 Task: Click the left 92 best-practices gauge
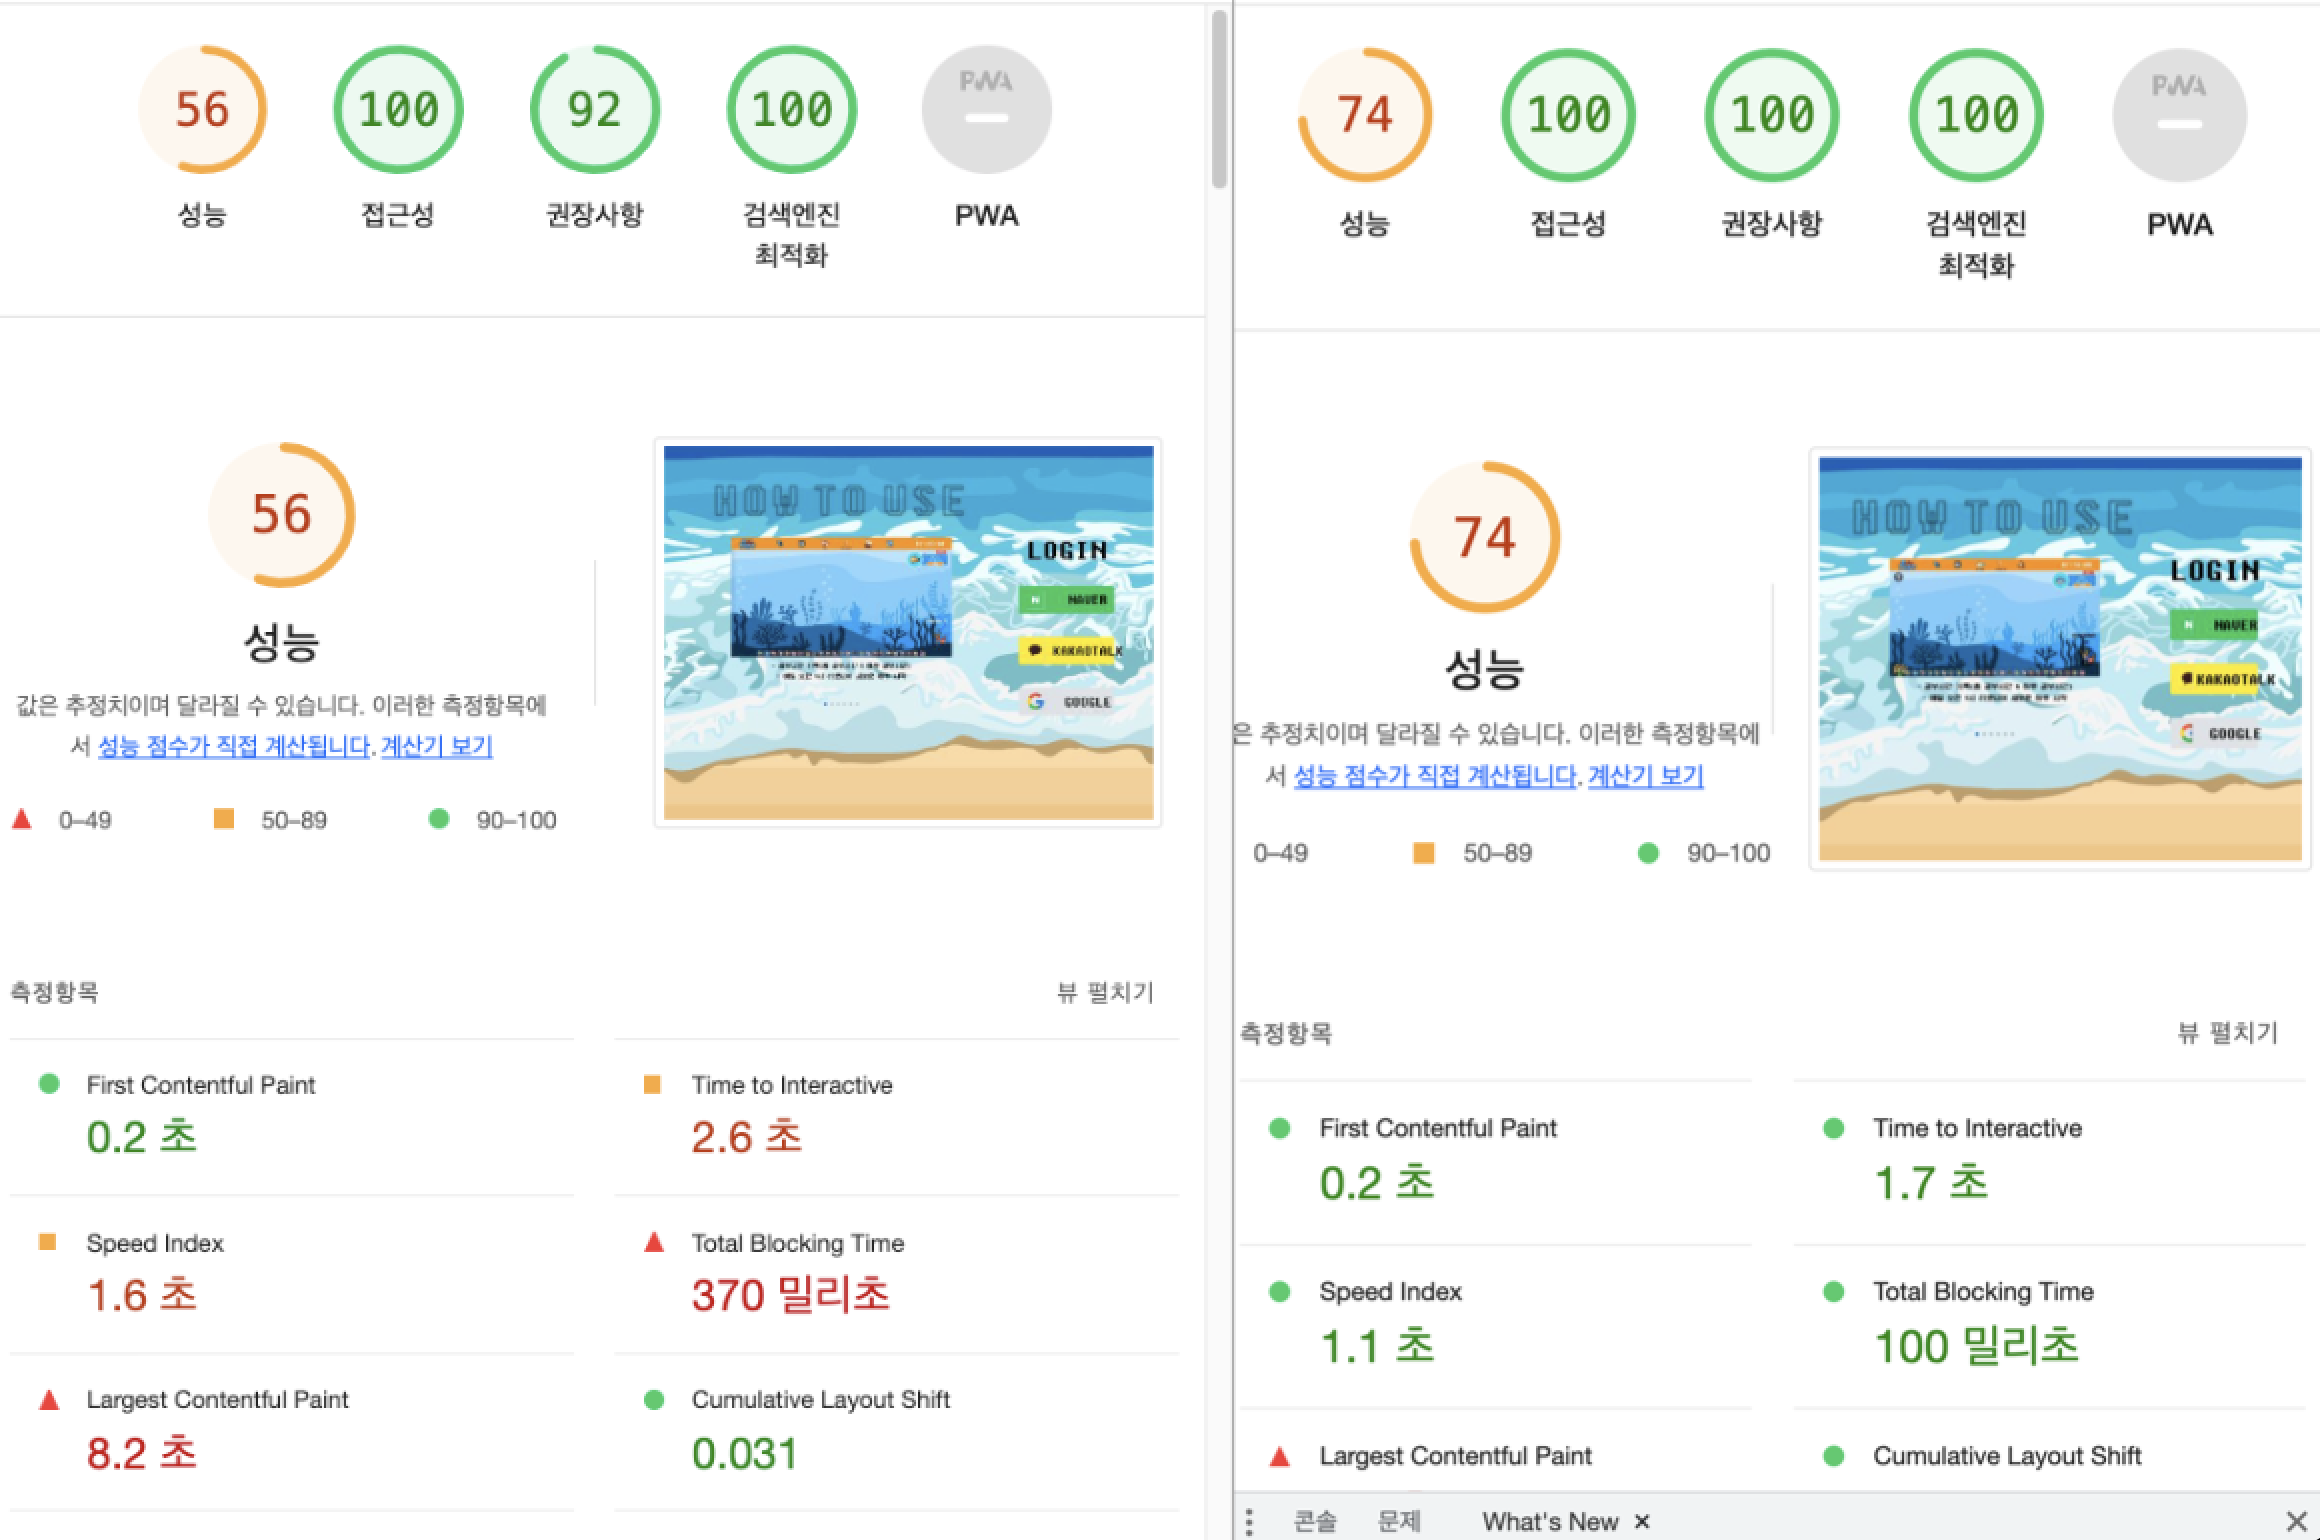(x=594, y=110)
